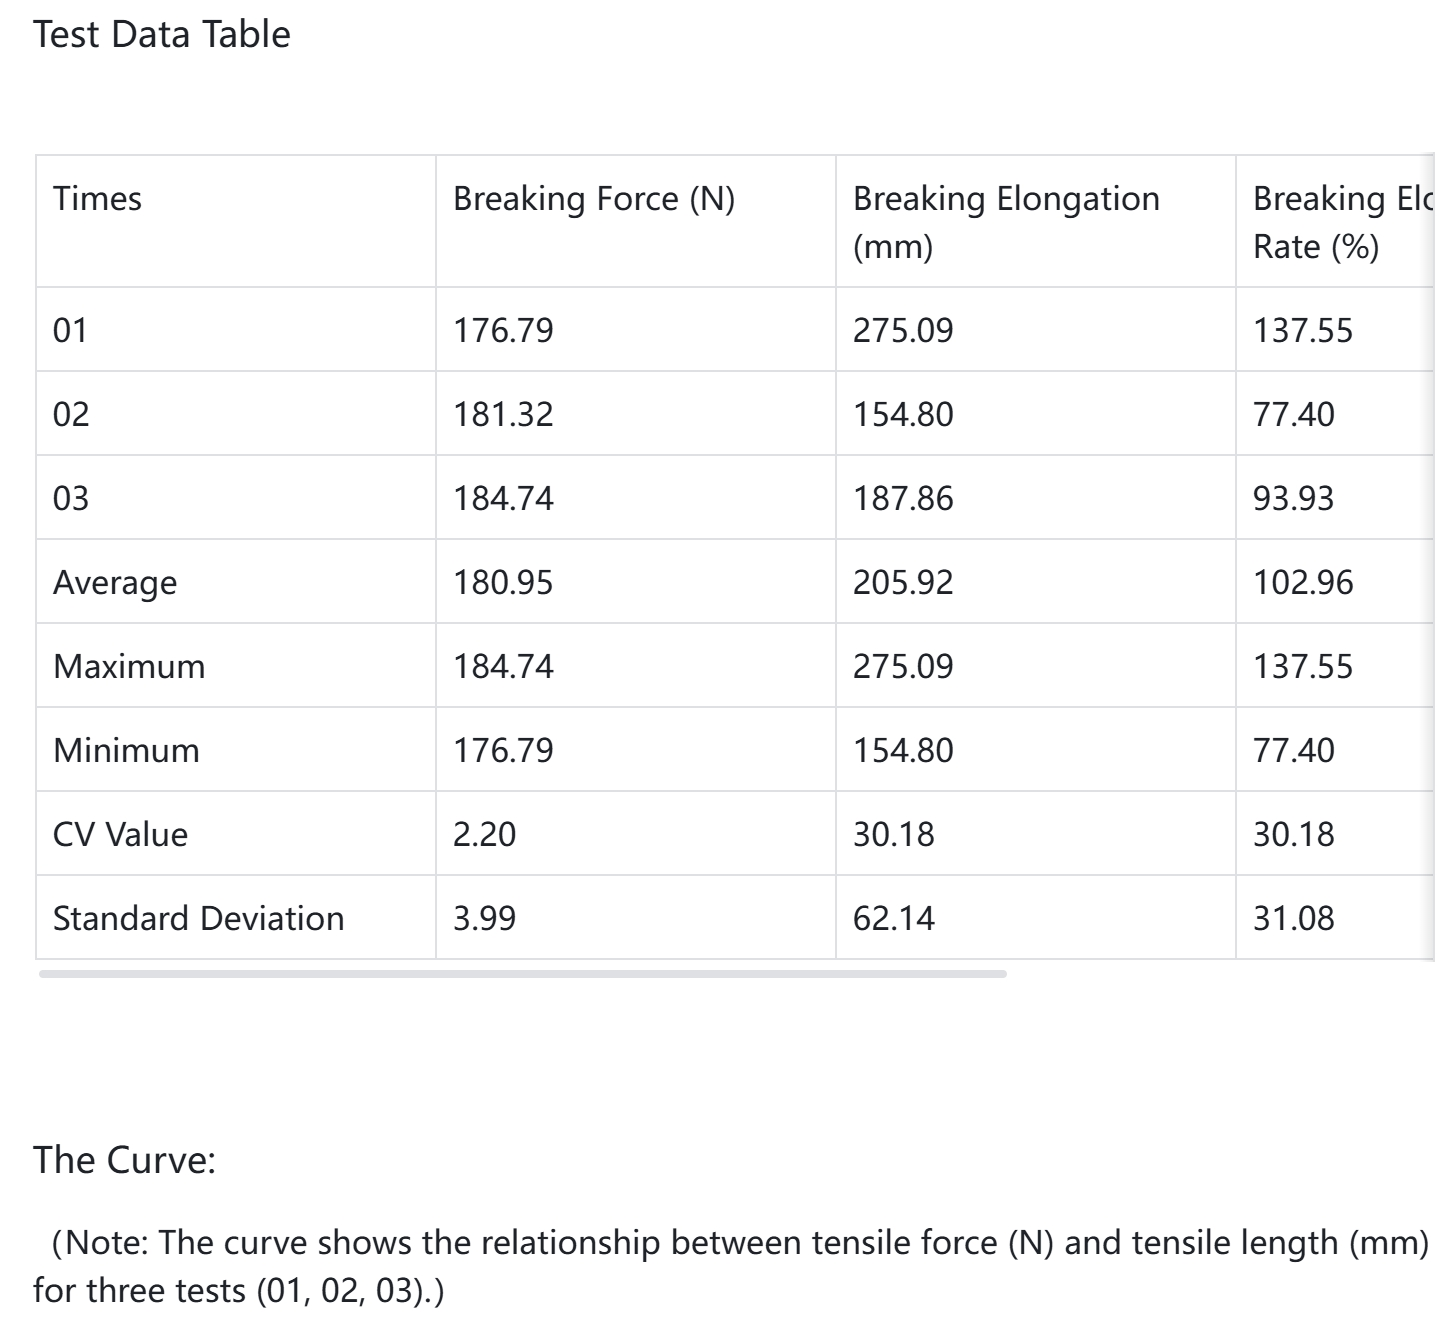Click the "Maximum" row label
Image resolution: width=1439 pixels, height=1335 pixels.
(129, 666)
